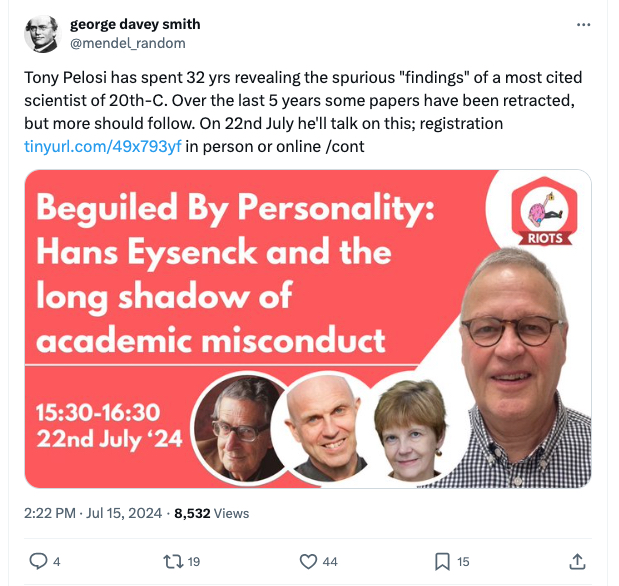Click the profile avatar of george davey smith
This screenshot has height=586, width=619.
(43, 34)
